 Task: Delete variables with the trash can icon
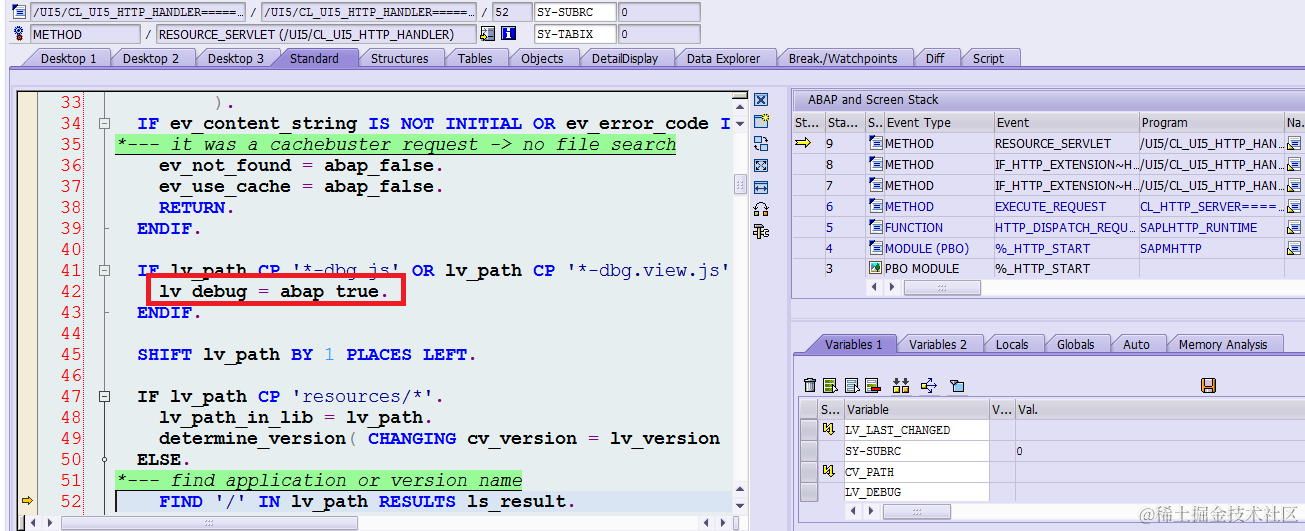[811, 386]
